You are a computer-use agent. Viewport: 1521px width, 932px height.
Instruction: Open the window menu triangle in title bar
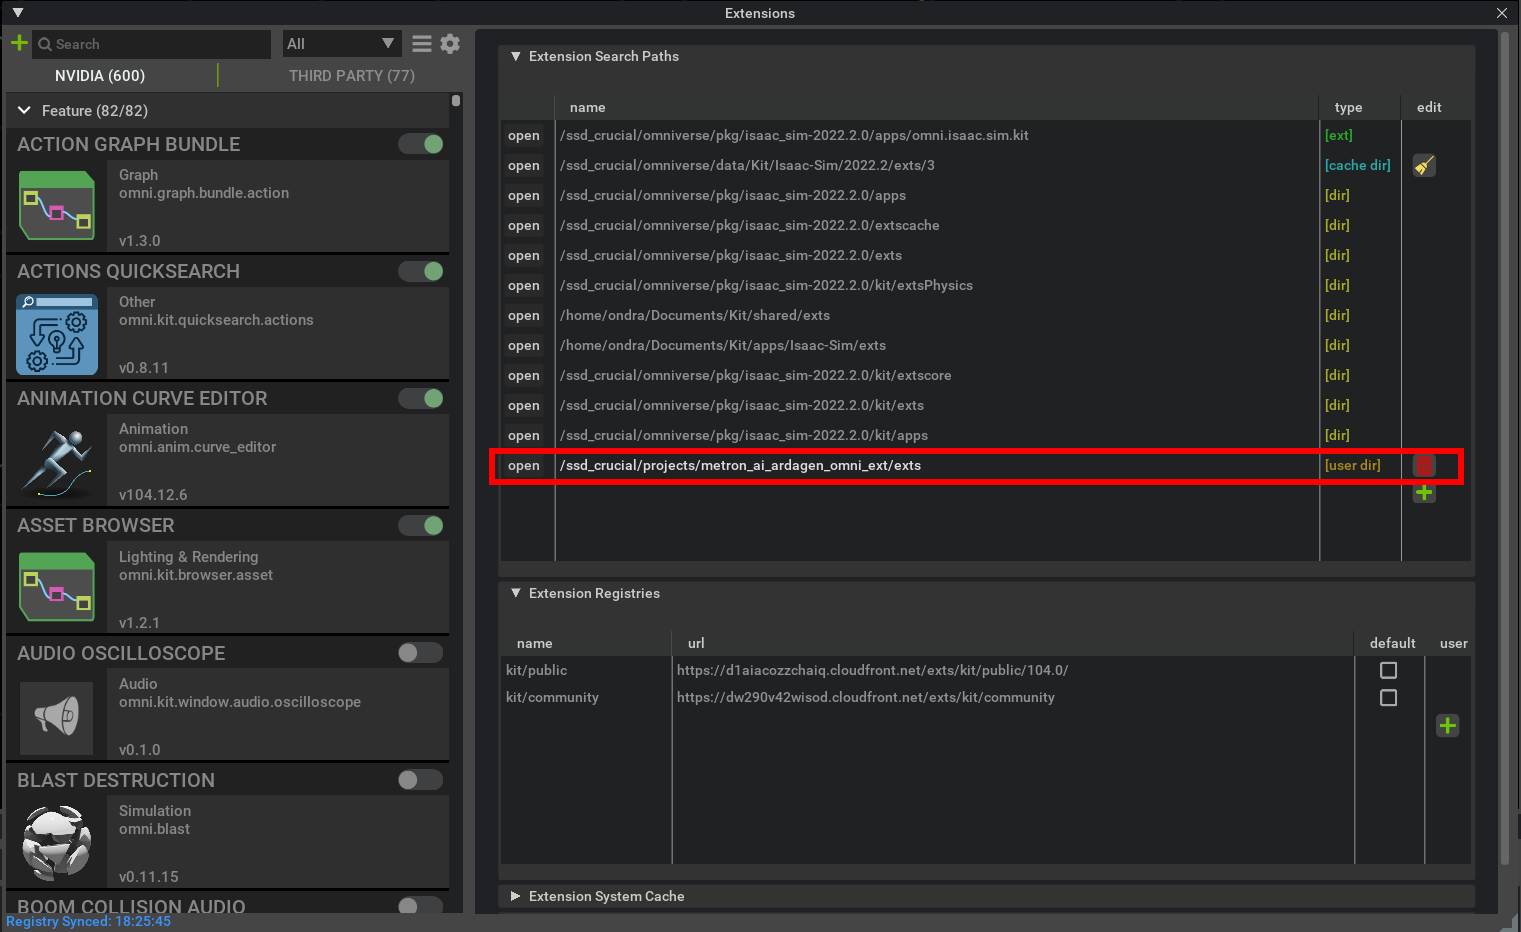(17, 13)
